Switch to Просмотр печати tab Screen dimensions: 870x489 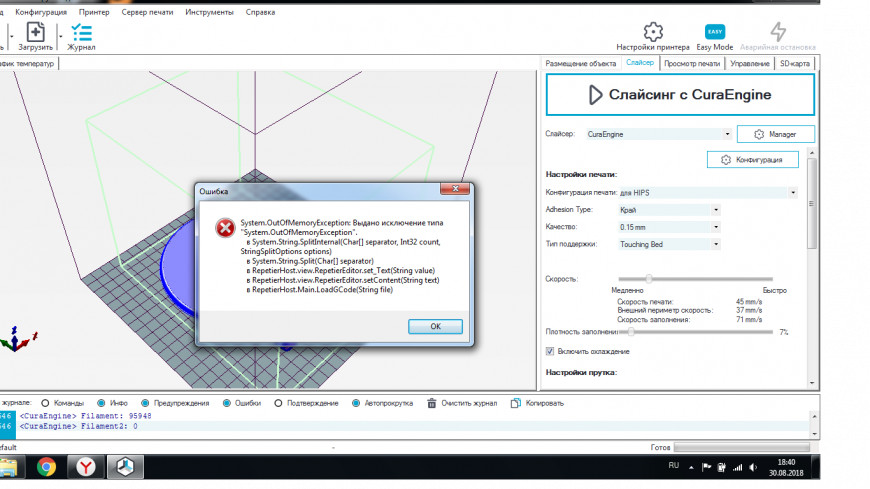pos(692,63)
